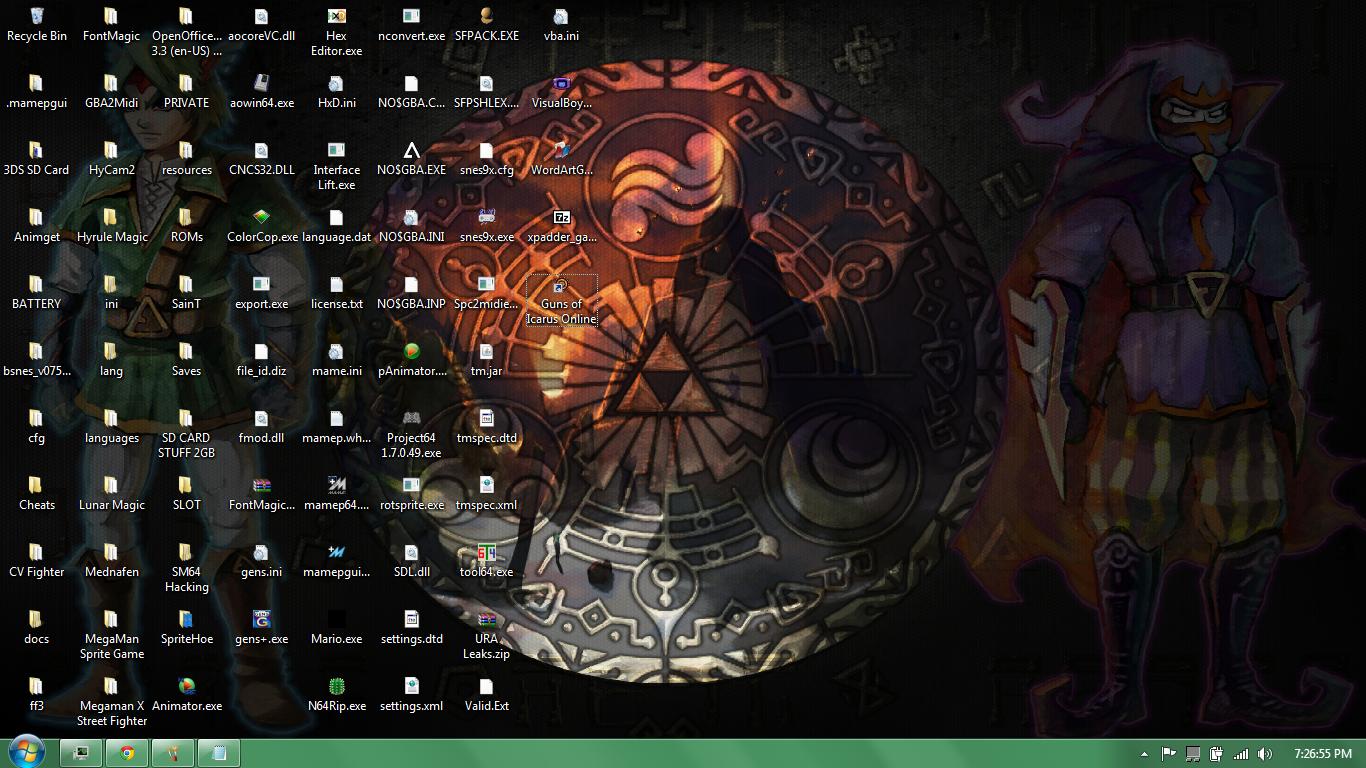
Task: Select the ROMs folder
Action: click(187, 227)
